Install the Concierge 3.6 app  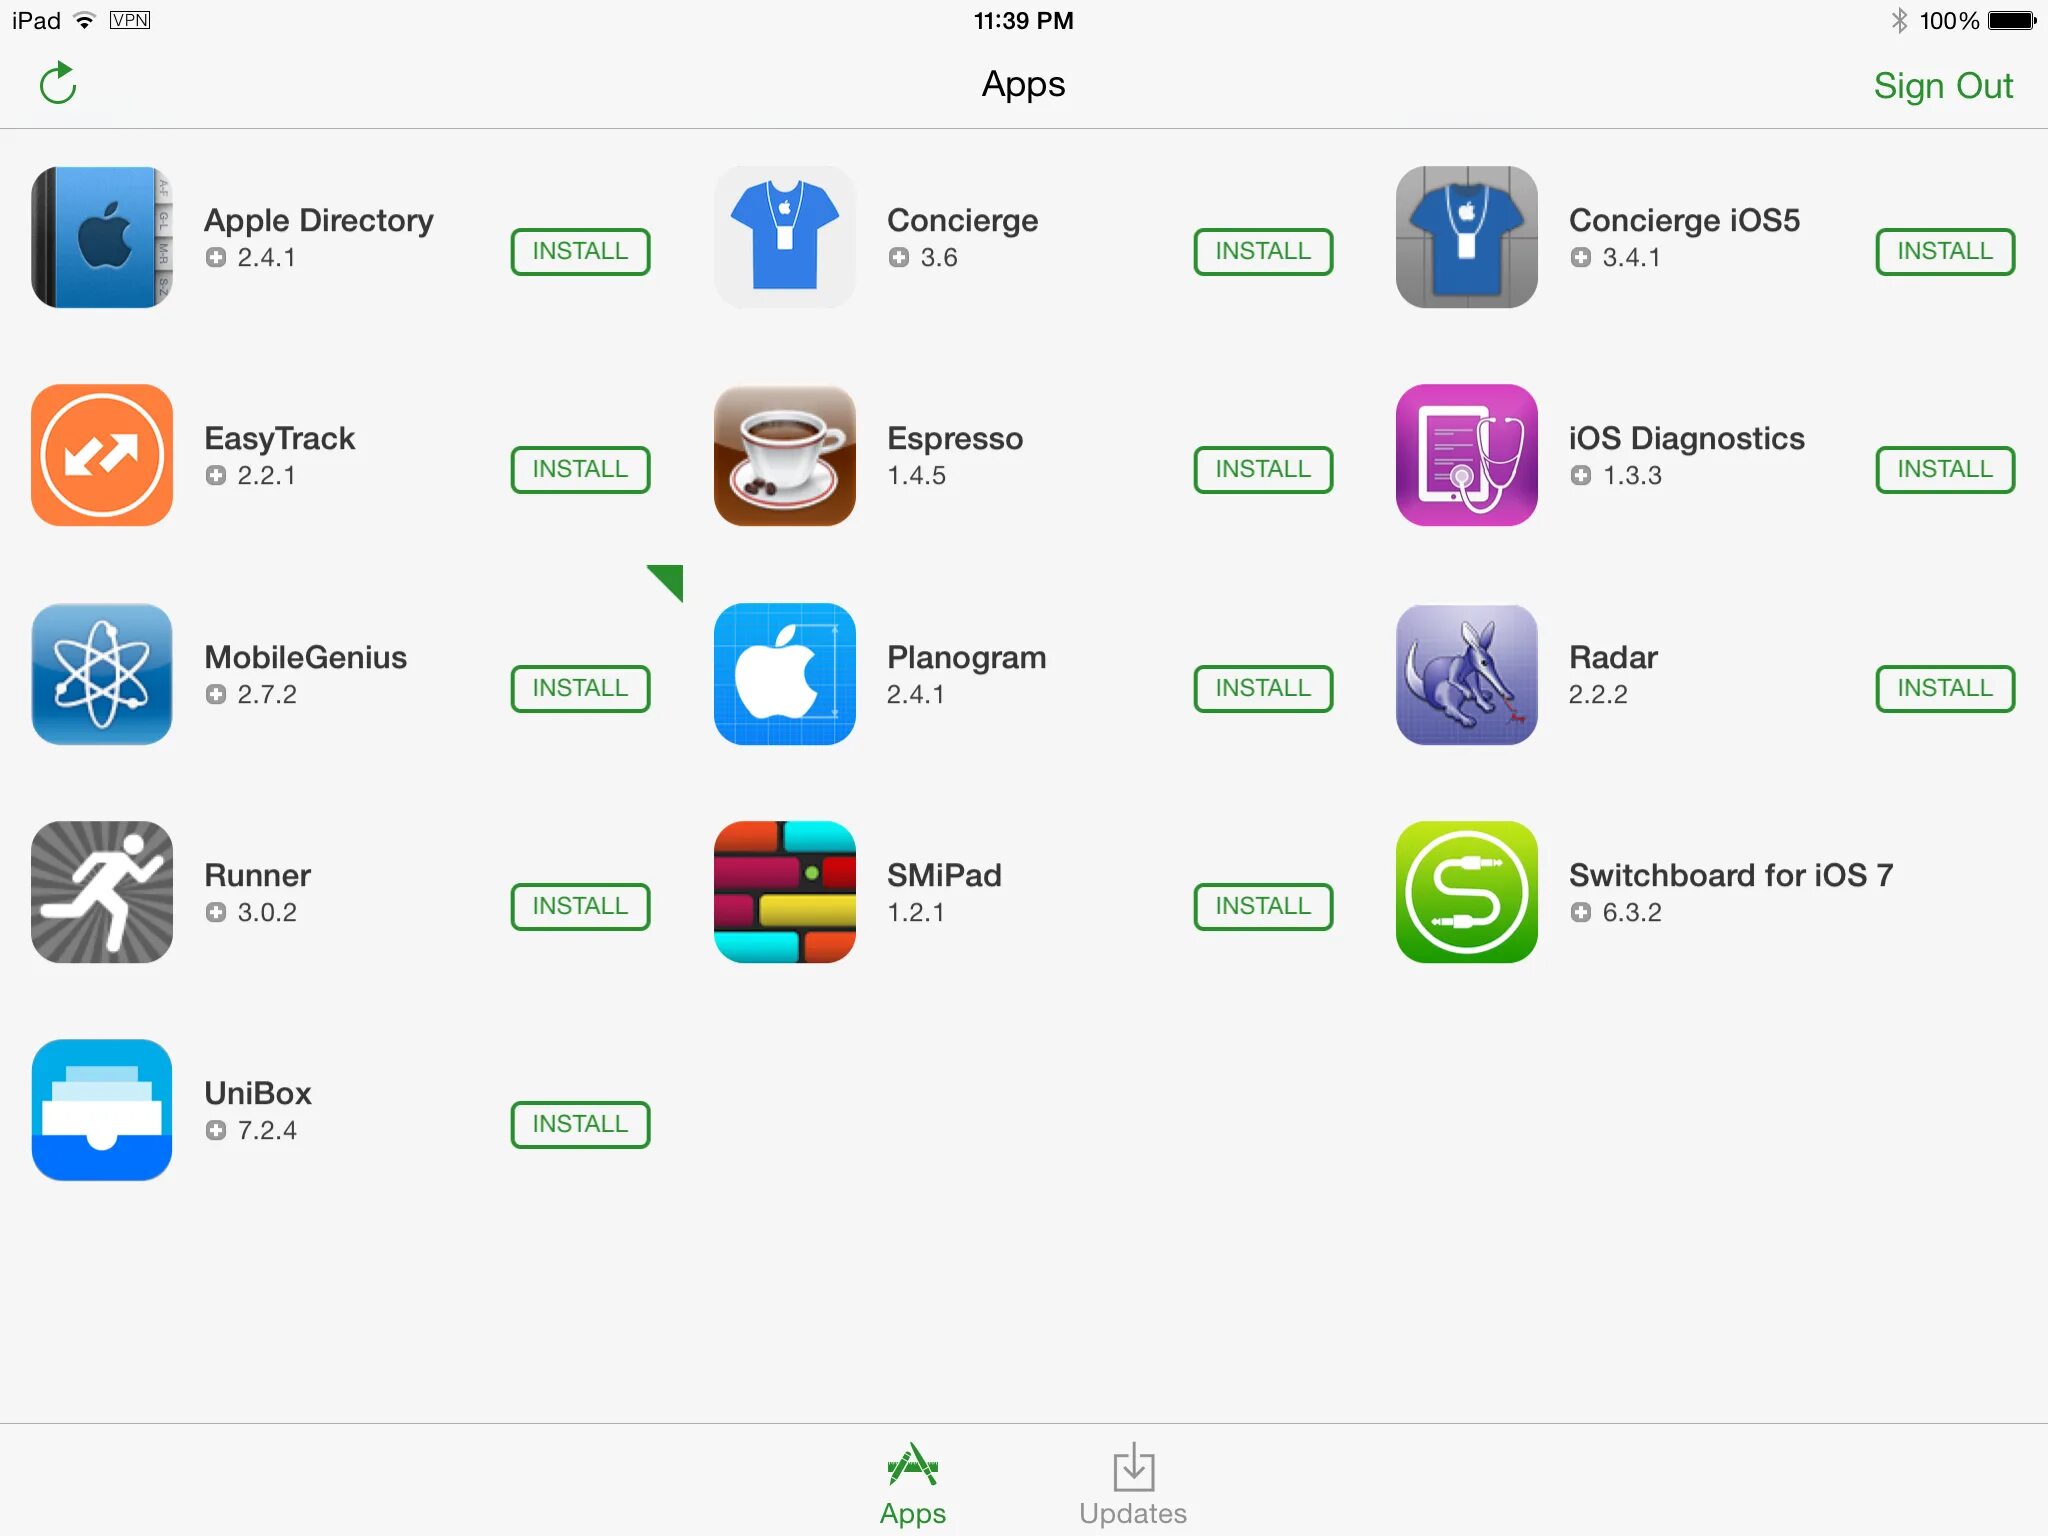(x=1263, y=251)
